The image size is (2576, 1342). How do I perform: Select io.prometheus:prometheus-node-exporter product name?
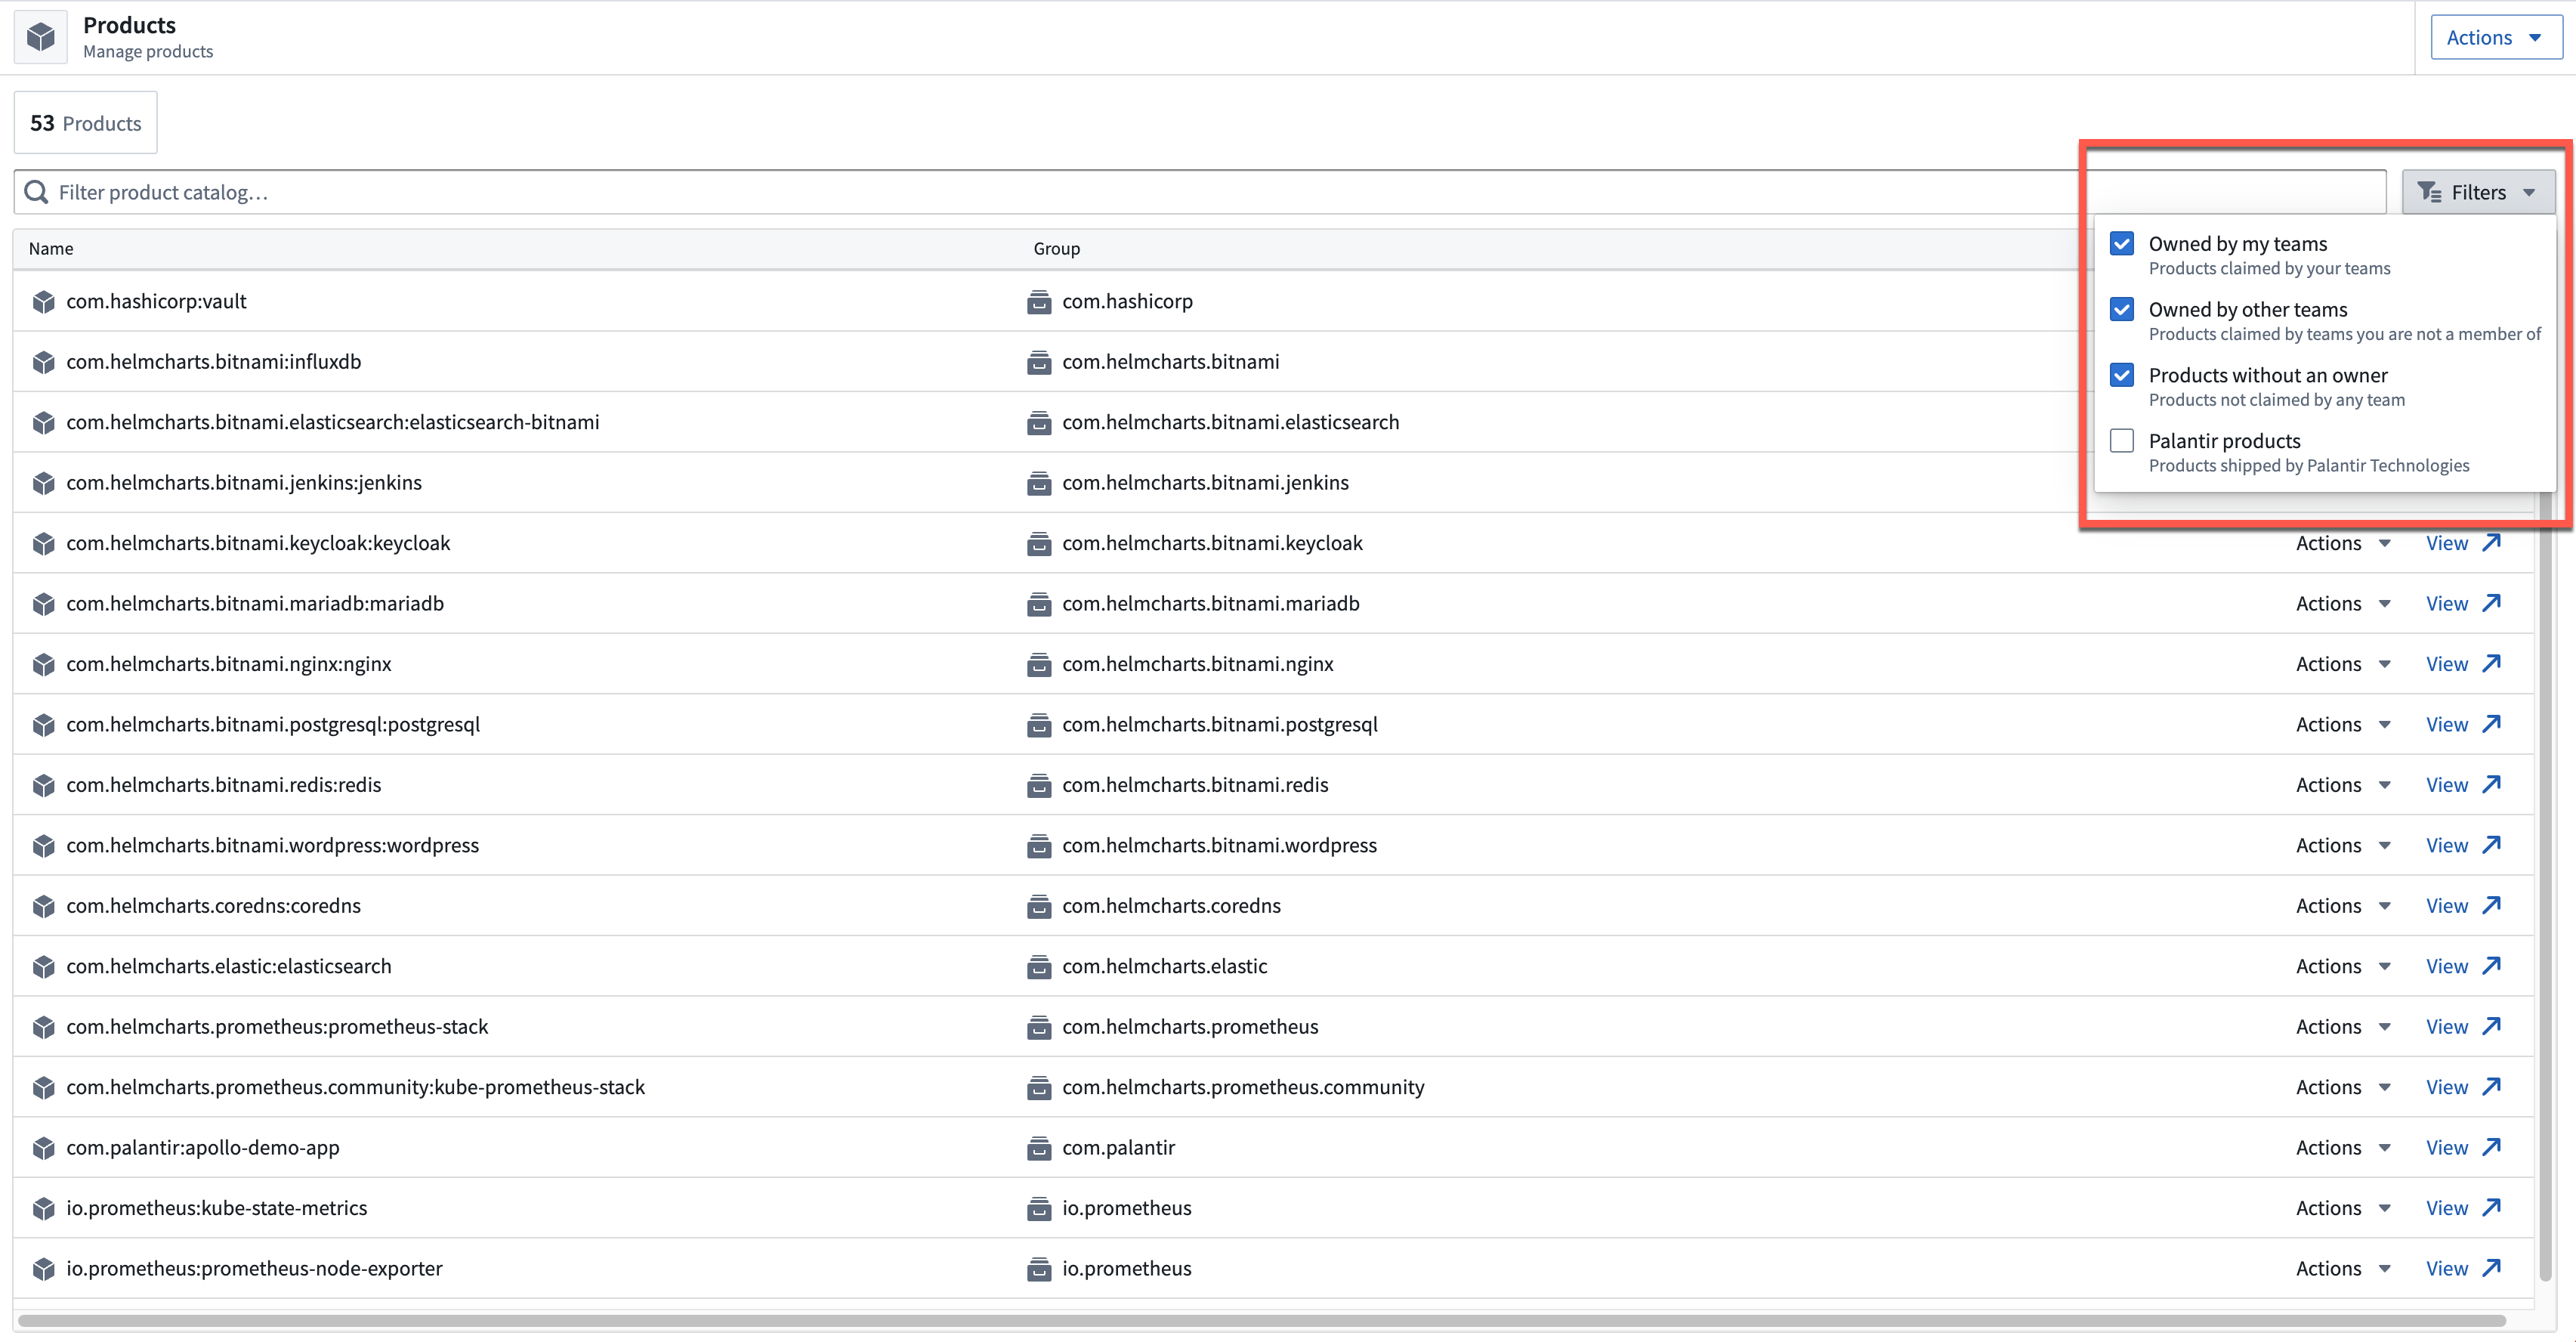[x=254, y=1269]
